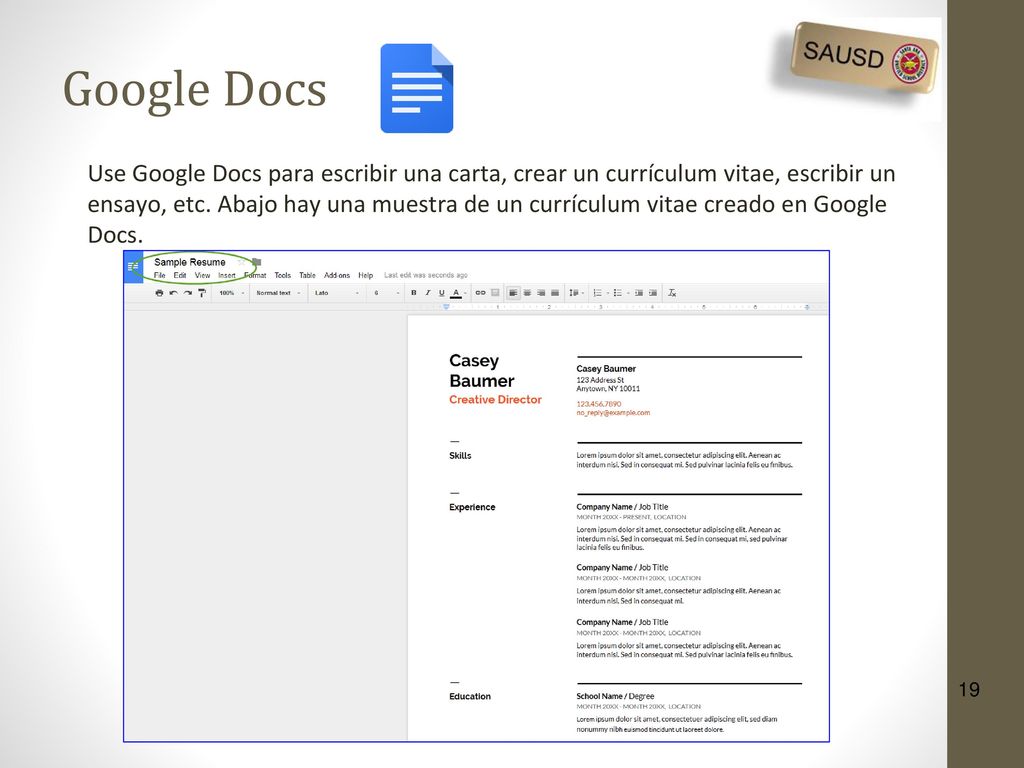
Task: Click 'School Name / Degree' text
Action: coord(615,696)
